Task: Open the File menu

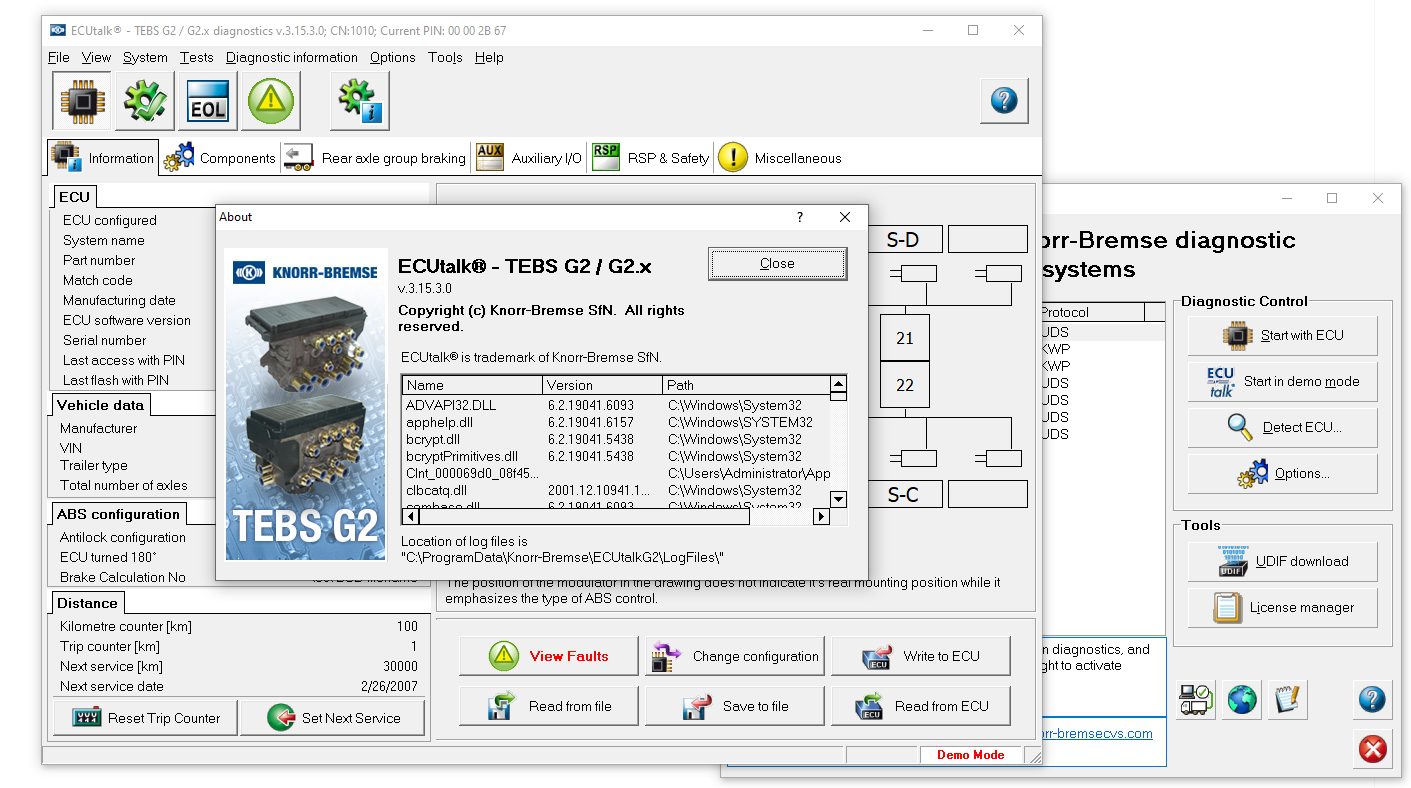Action: (x=59, y=57)
